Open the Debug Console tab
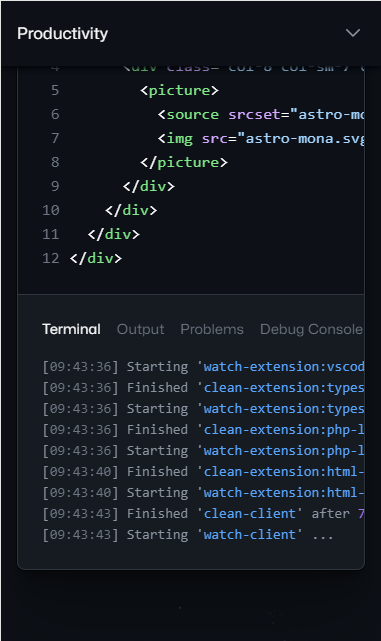Viewport: 381px width, 641px height. 311,329
